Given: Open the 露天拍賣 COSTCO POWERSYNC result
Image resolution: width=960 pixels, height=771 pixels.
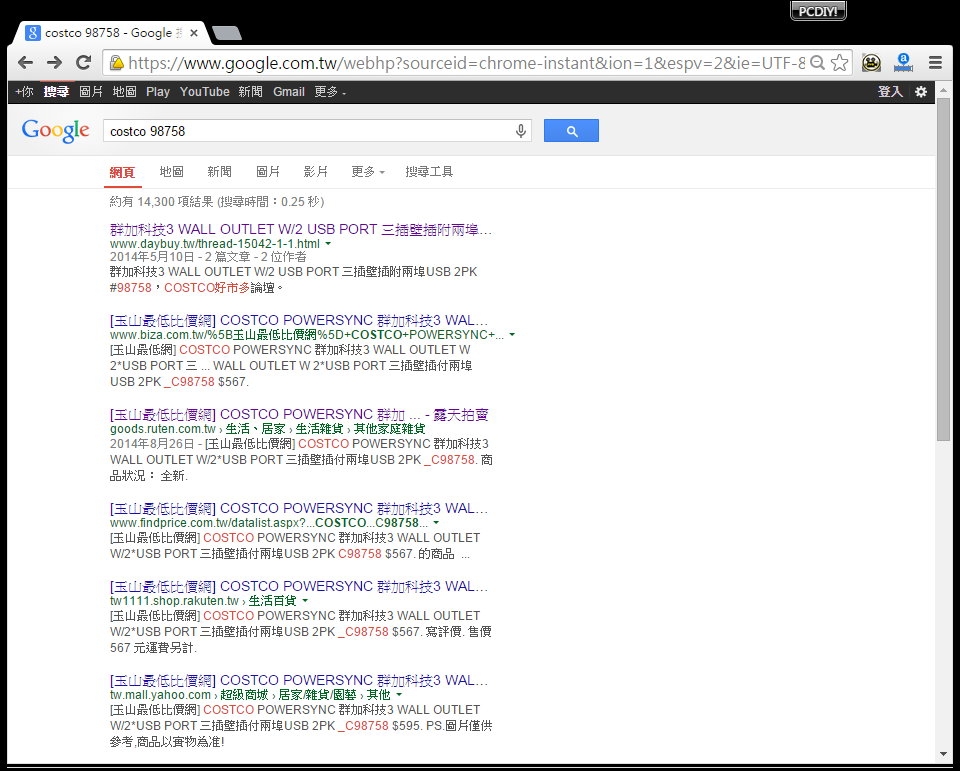Looking at the screenshot, I should (299, 415).
